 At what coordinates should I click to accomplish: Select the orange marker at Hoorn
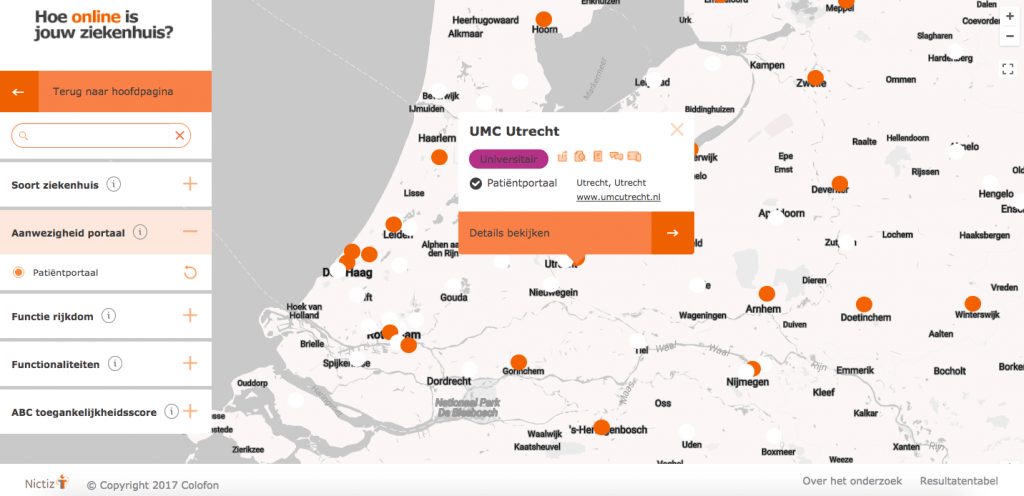543,20
